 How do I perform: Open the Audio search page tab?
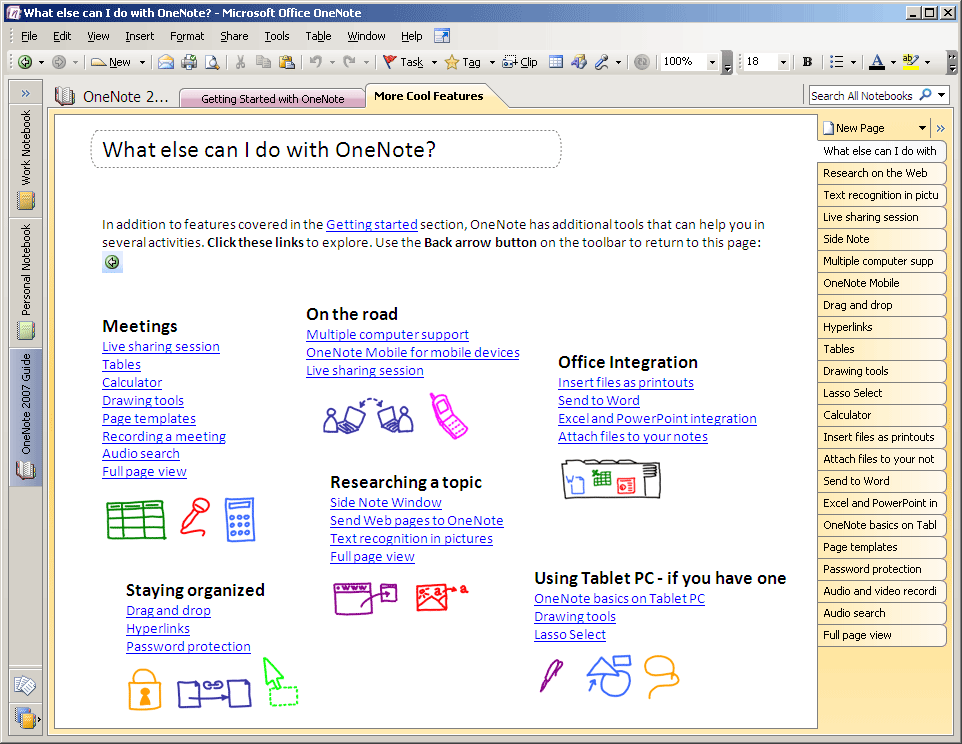point(881,613)
